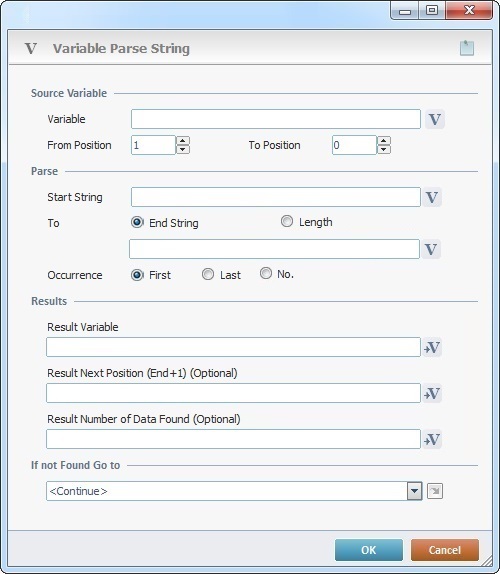This screenshot has width=500, height=574.
Task: Click the assign-variable icon for Result Next Position
Action: coord(432,394)
